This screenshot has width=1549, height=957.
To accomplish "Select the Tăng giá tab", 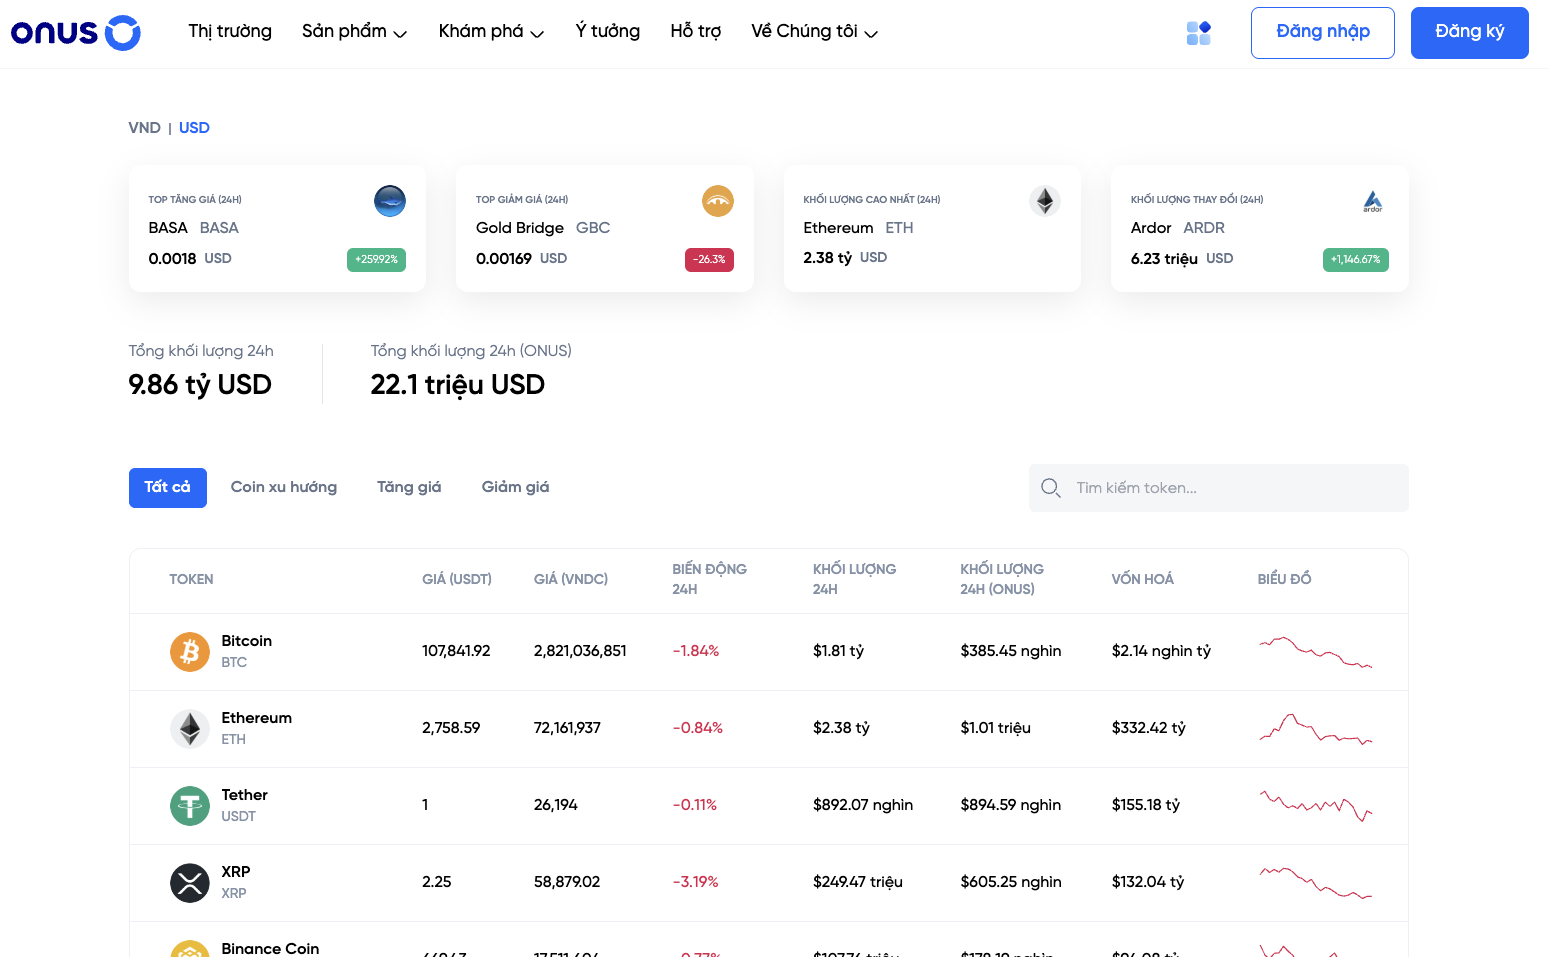I will click(409, 487).
